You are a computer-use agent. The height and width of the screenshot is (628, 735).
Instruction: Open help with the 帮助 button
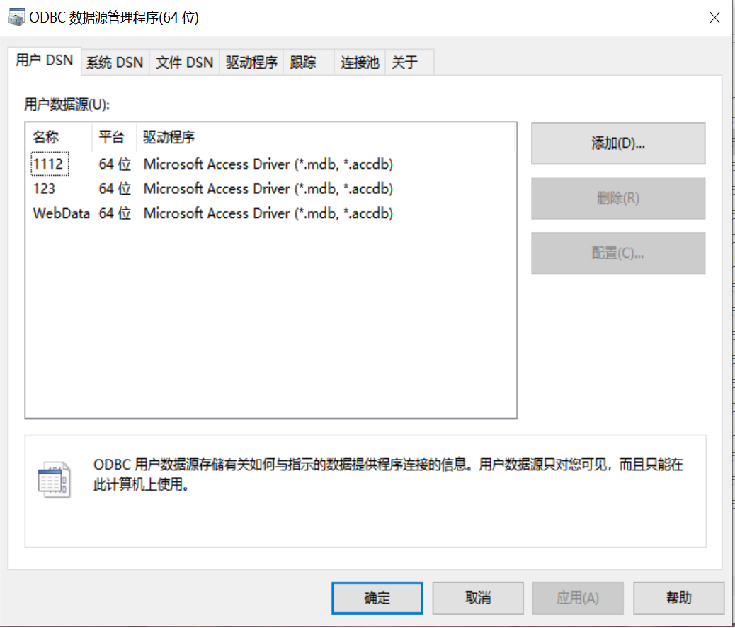coord(678,598)
